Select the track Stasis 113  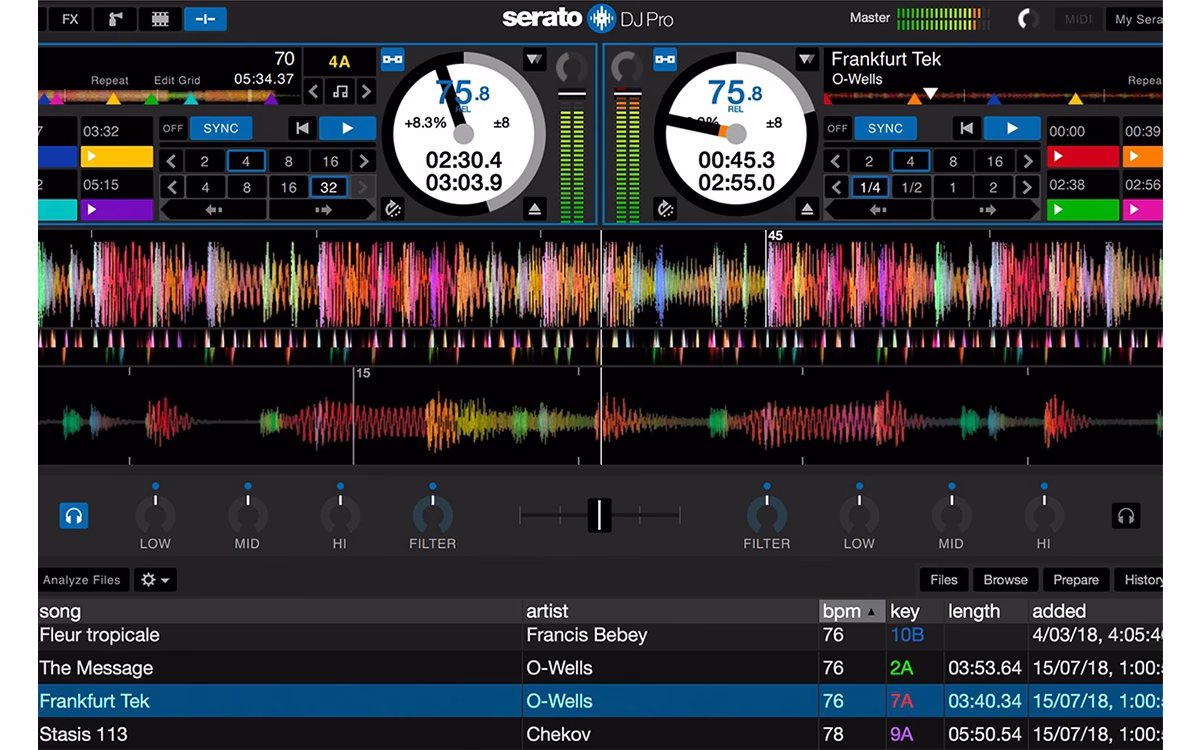tap(600, 734)
